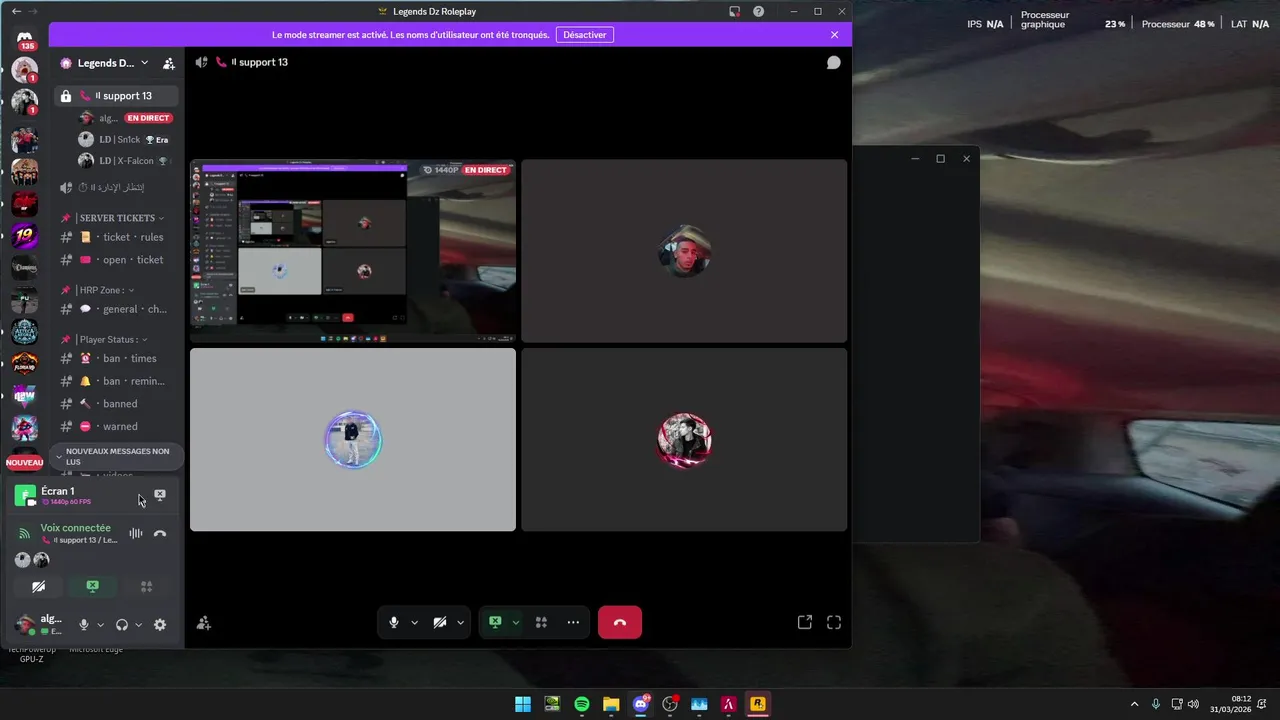This screenshot has height=720, width=1280.
Task: Open the EN DIRECT 1440P stream tile
Action: [x=353, y=250]
